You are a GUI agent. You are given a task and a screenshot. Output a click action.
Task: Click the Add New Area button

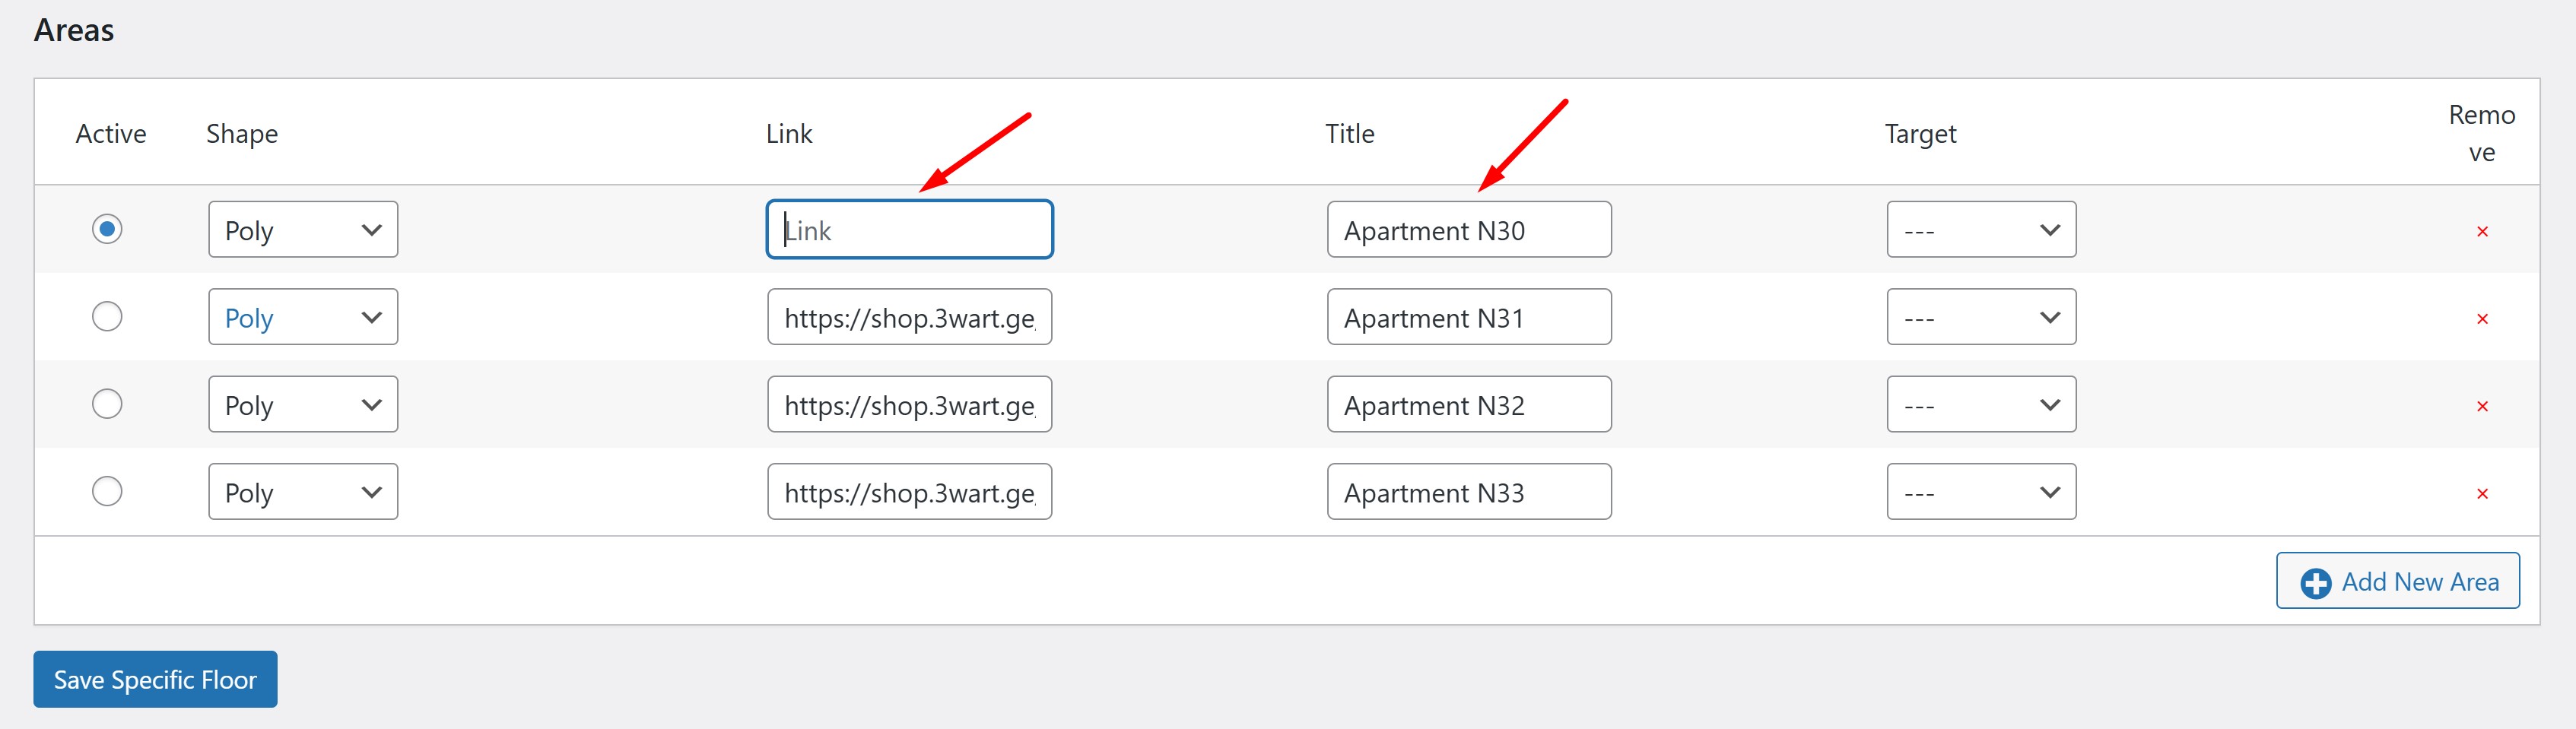point(2397,581)
